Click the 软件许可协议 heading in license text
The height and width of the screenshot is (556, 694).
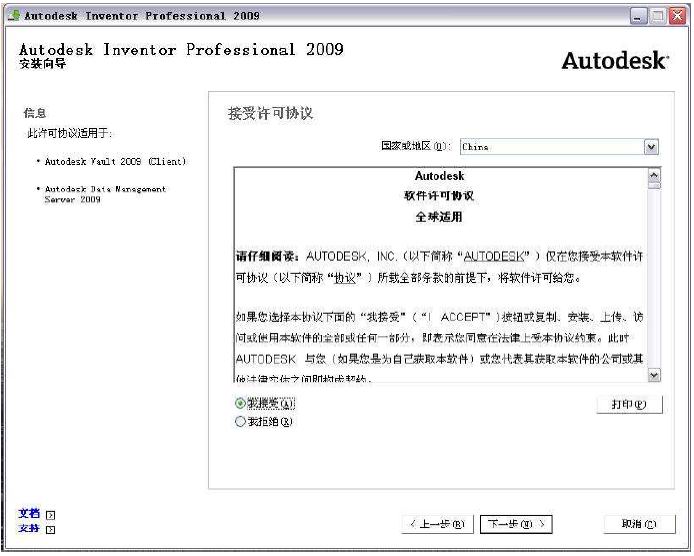[439, 196]
